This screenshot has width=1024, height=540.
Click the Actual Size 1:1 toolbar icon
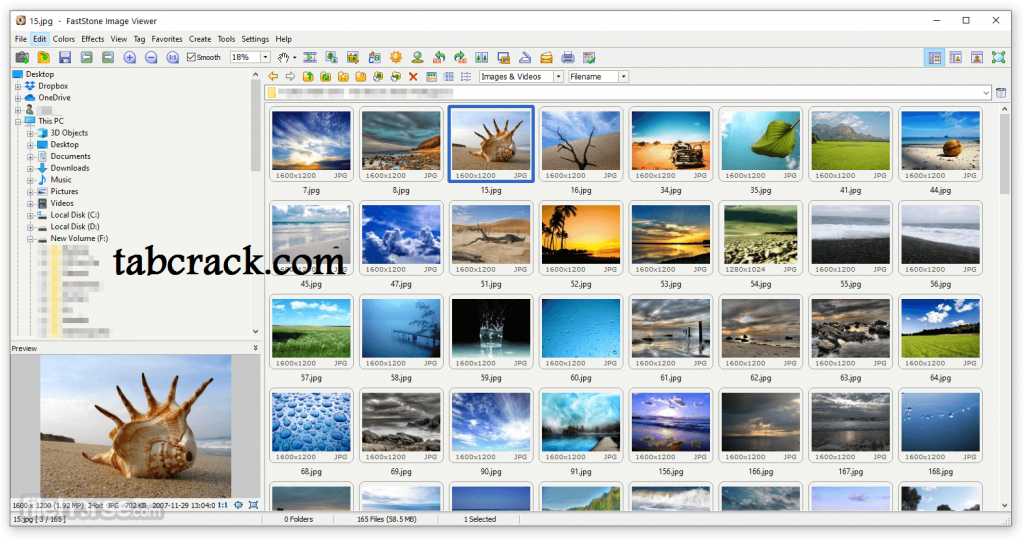click(172, 57)
